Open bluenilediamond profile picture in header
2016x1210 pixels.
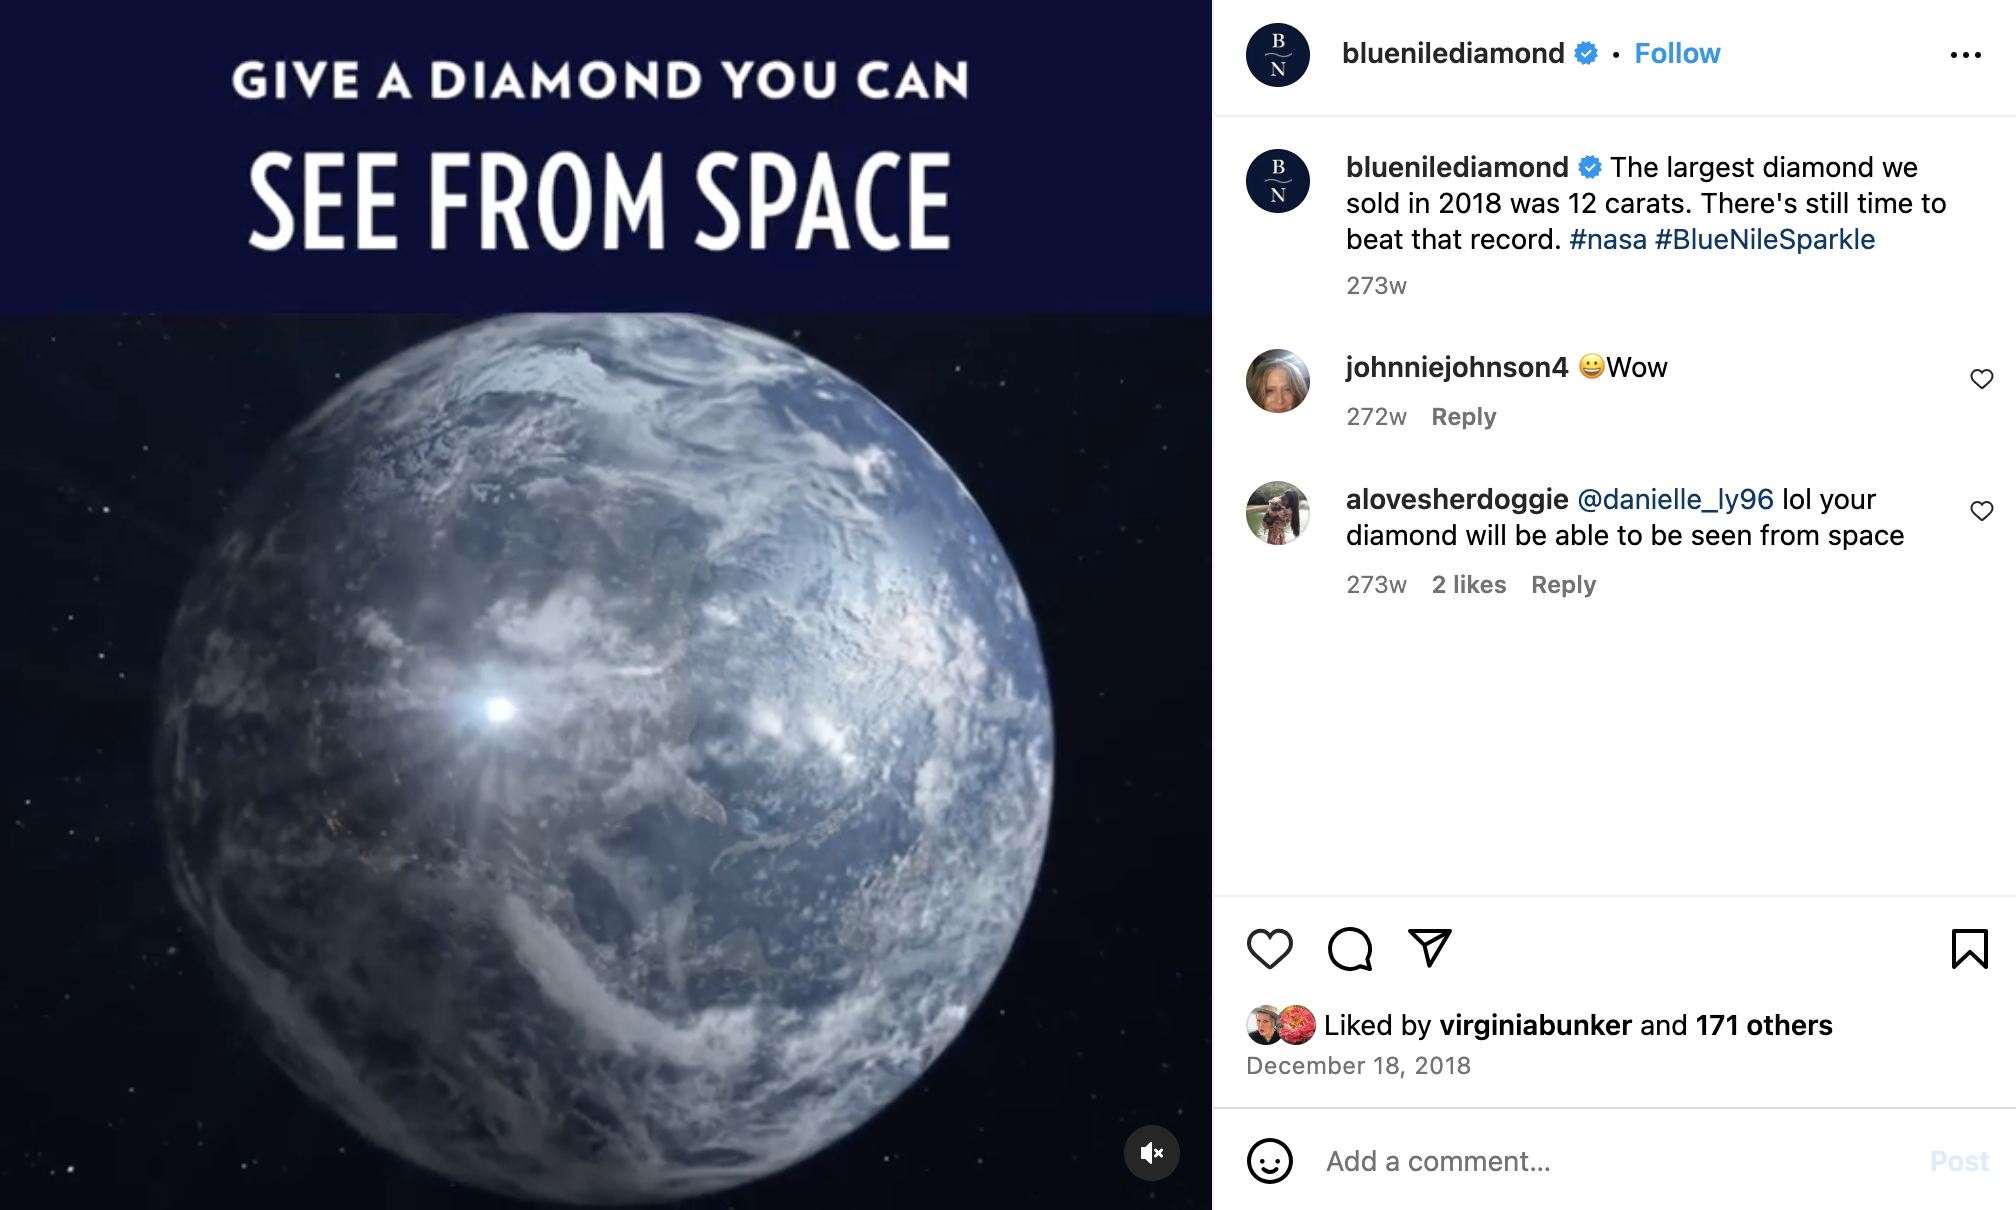click(x=1278, y=55)
